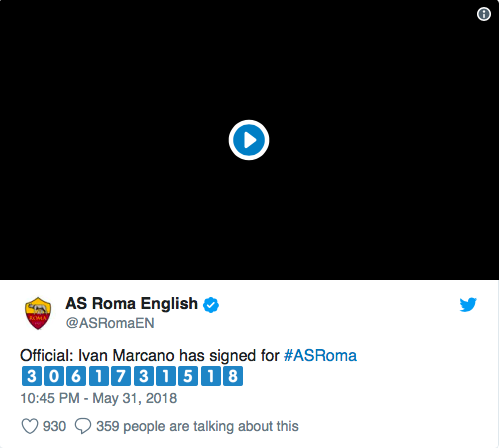This screenshot has height=448, width=499.
Task: Click the tweet text "Official: Ivan Marcano has signed"
Action: 138,356
